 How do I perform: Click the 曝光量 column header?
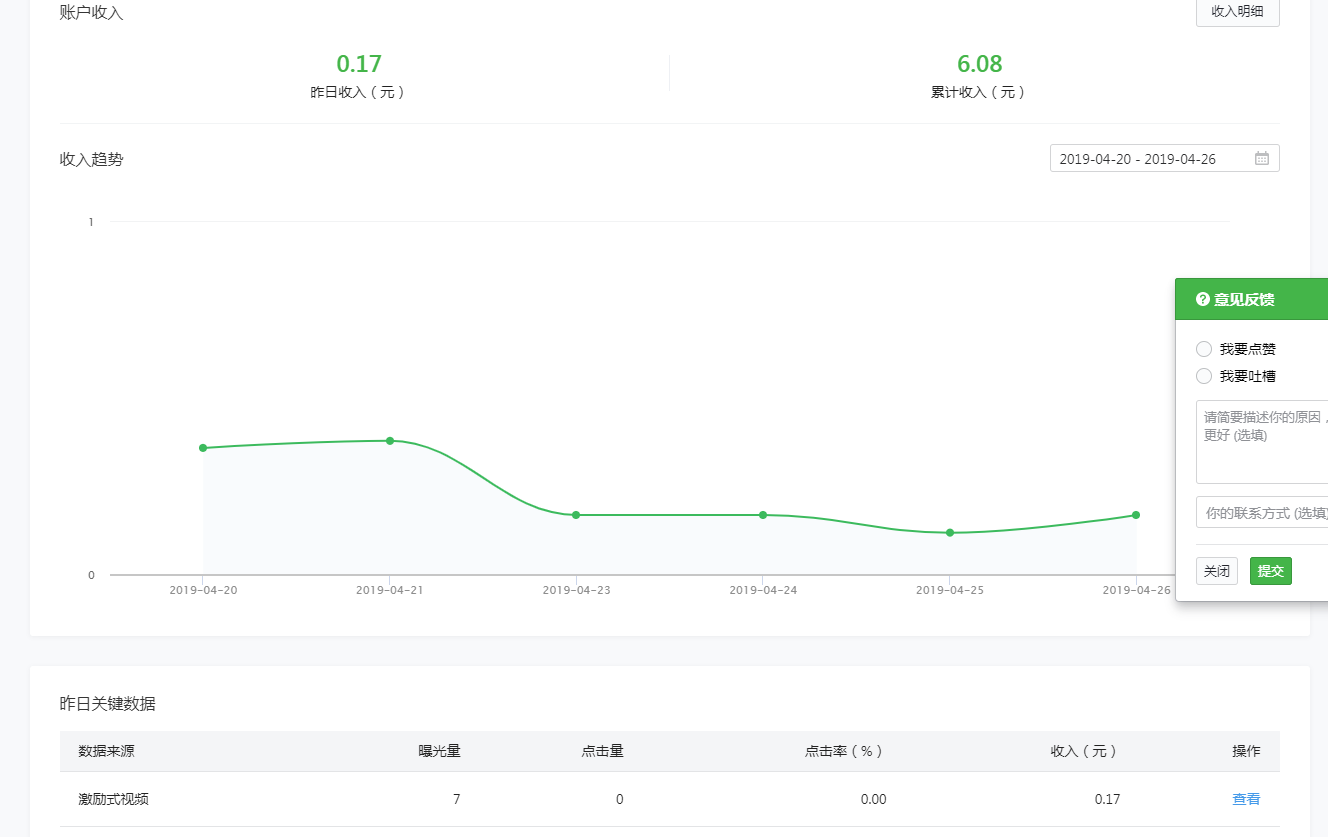[x=439, y=751]
